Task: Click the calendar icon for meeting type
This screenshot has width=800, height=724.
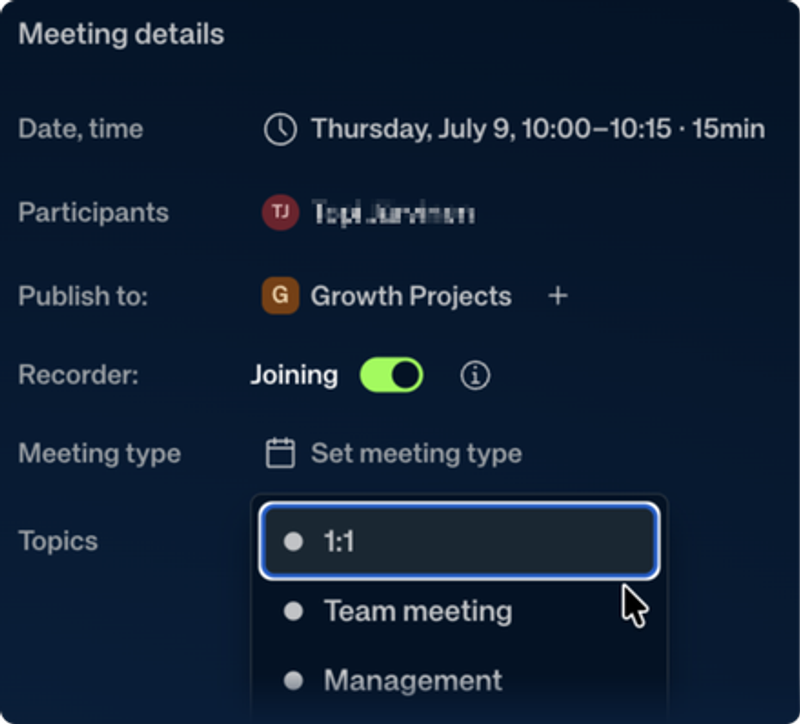Action: 280,453
